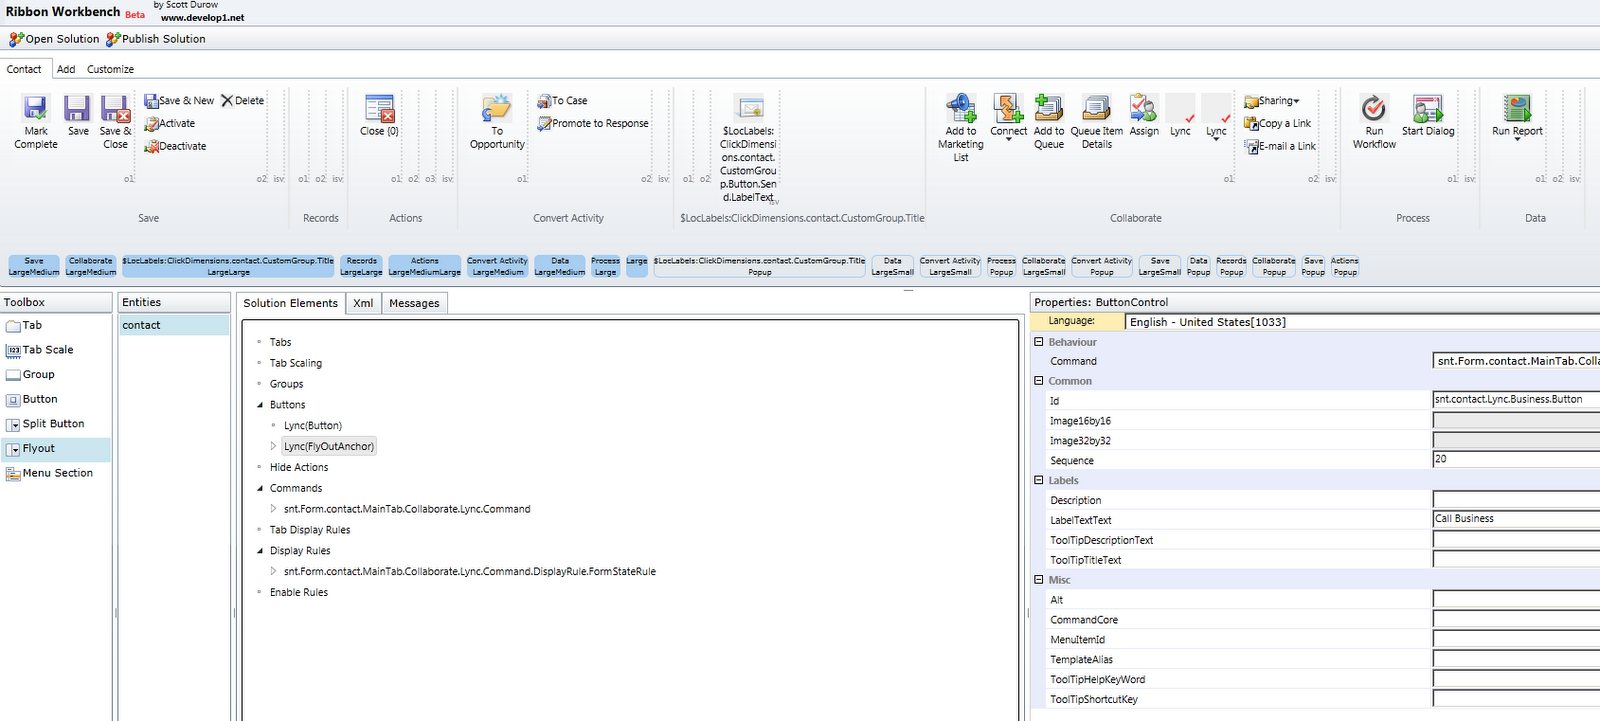
Task: Collapse the Misc properties section
Action: [x=1039, y=580]
